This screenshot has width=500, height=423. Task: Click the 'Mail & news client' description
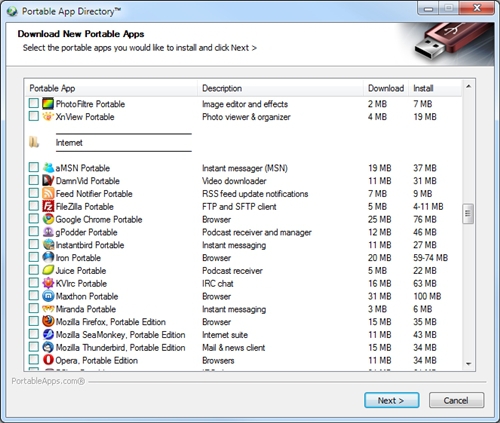pyautogui.click(x=234, y=348)
